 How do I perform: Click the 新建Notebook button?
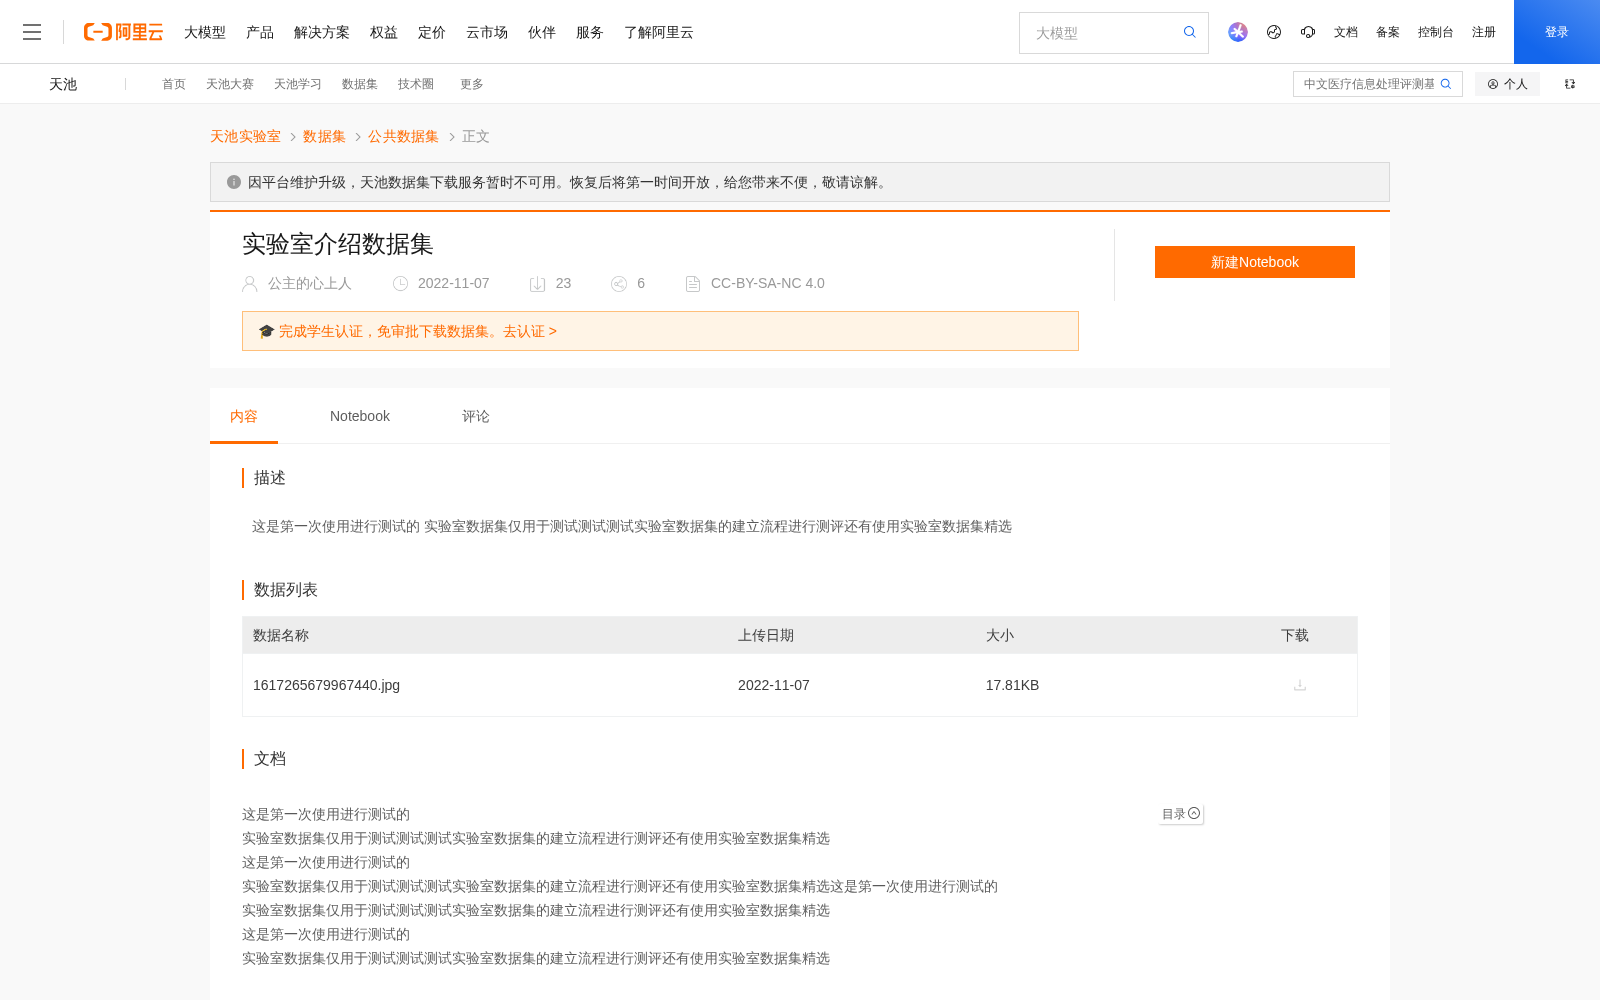coord(1255,262)
